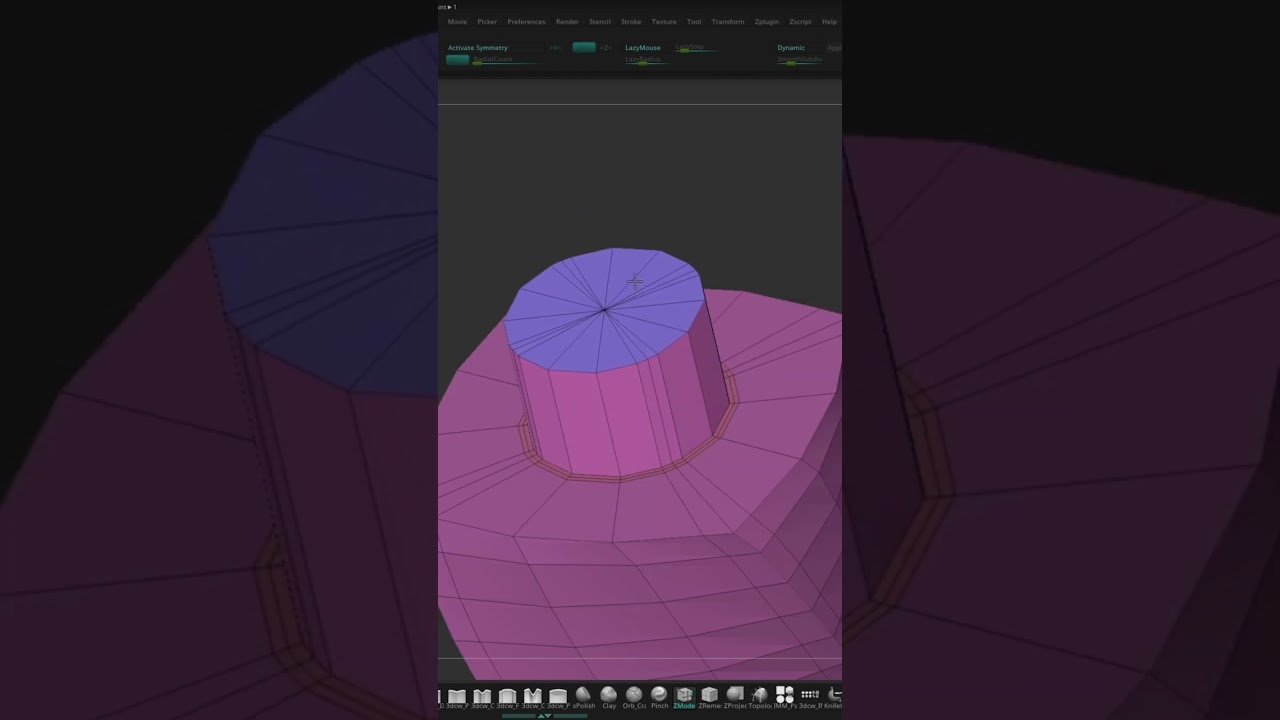This screenshot has width=1280, height=720.
Task: Click the Dynamic subdivision button
Action: 791,48
